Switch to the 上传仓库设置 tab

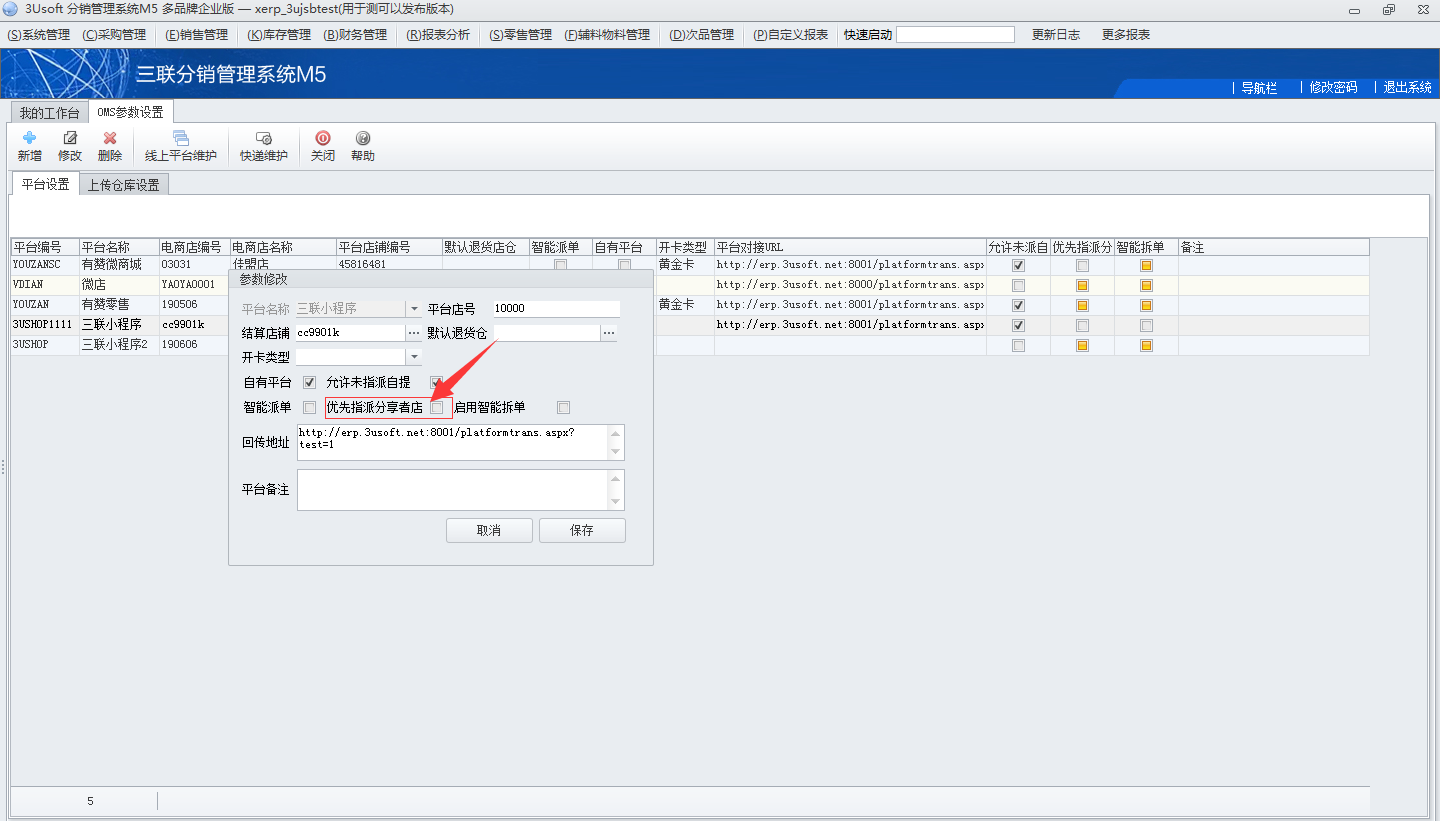pos(123,185)
